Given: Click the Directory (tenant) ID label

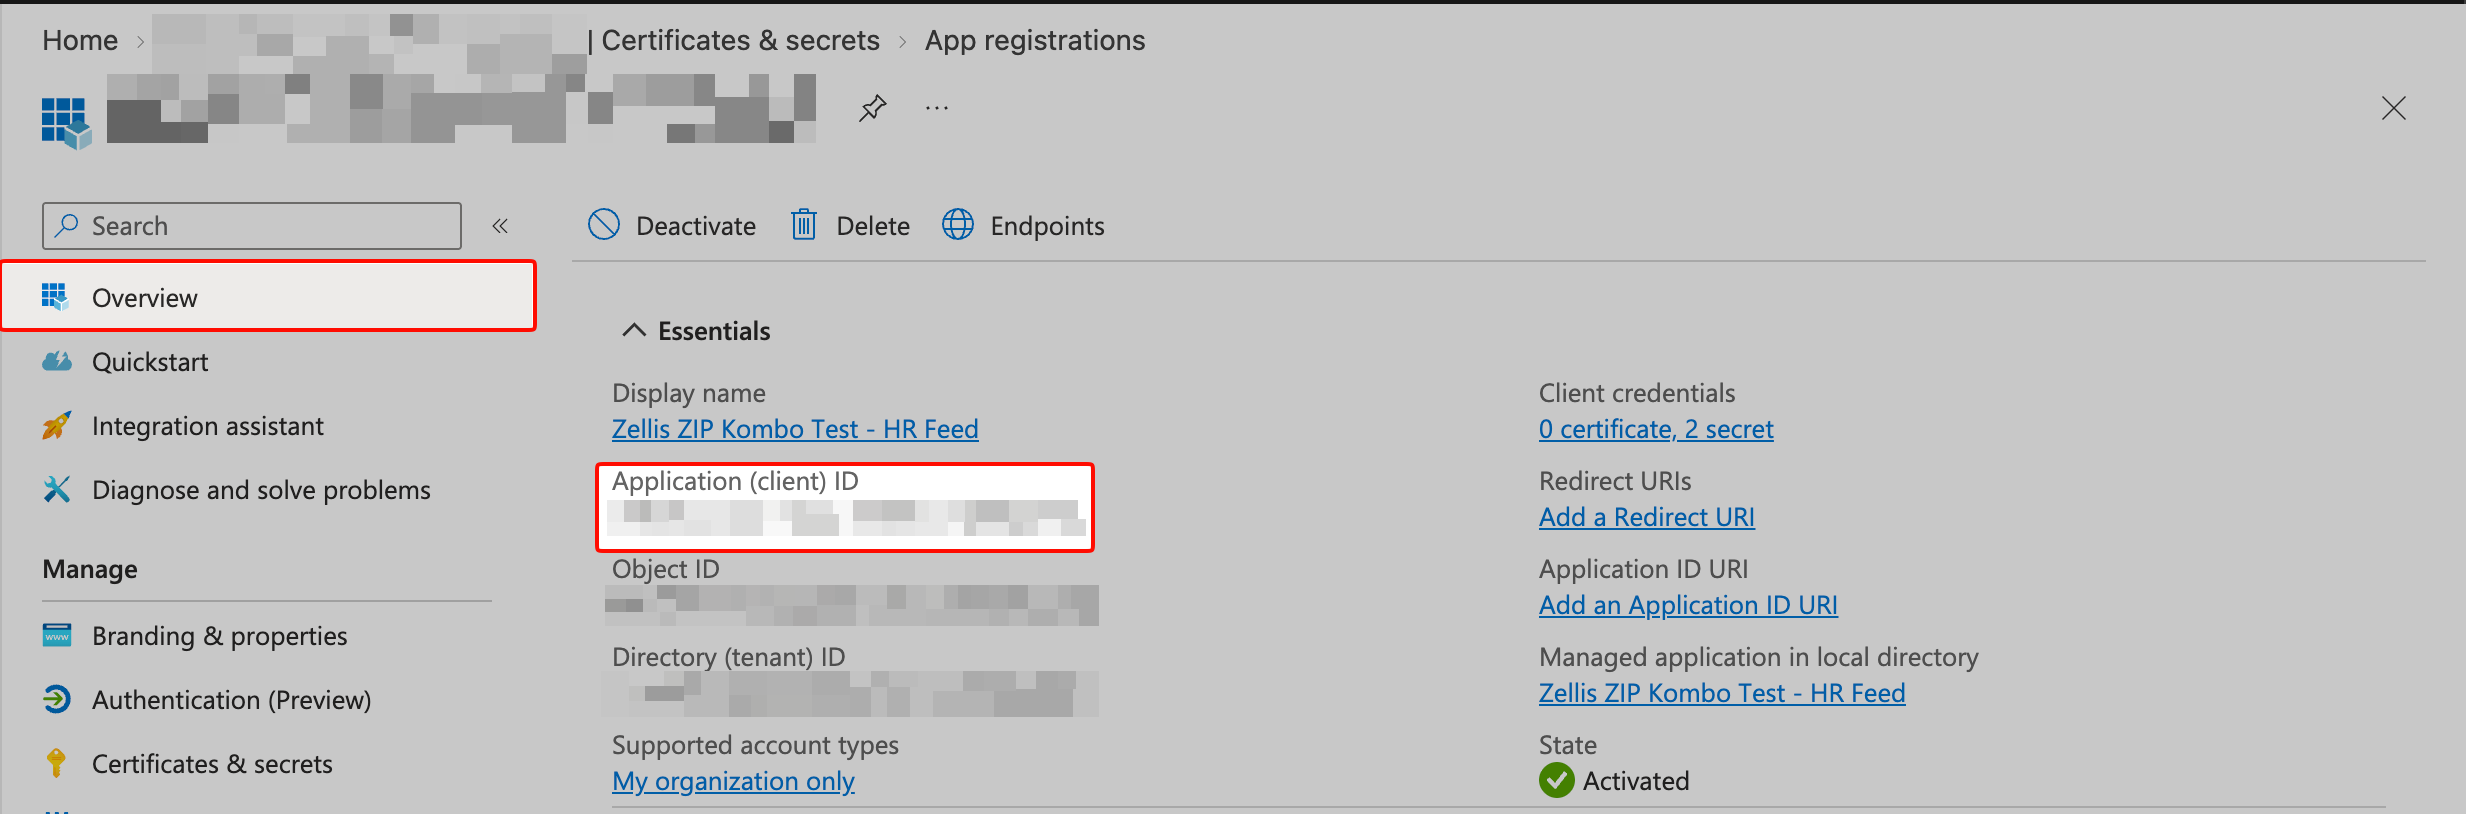Looking at the screenshot, I should coord(729,657).
